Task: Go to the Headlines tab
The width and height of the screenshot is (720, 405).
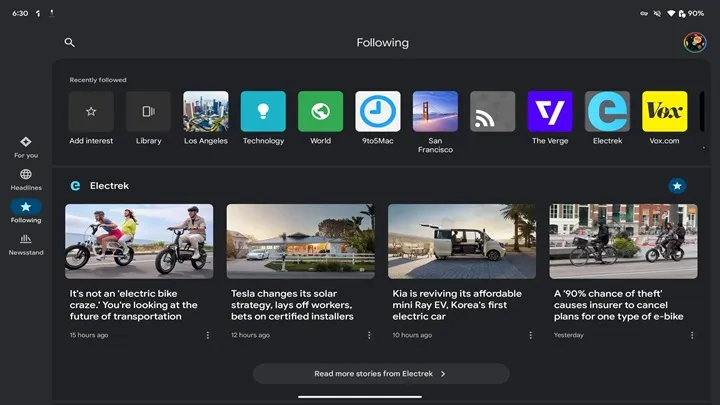Action: tap(26, 180)
